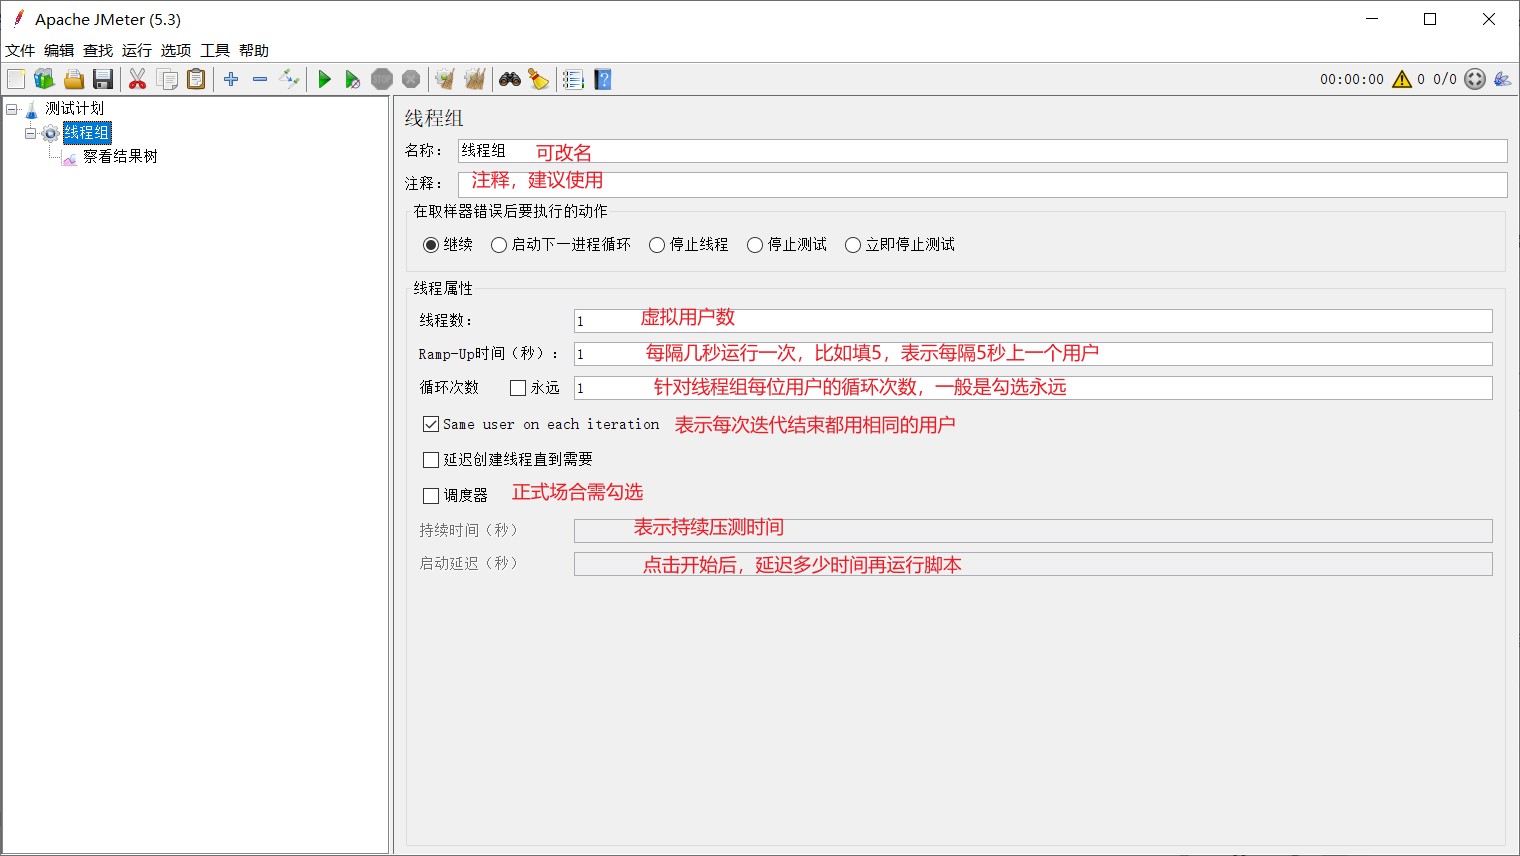
Task: Select the 立即停止测试 radio button
Action: coord(853,245)
